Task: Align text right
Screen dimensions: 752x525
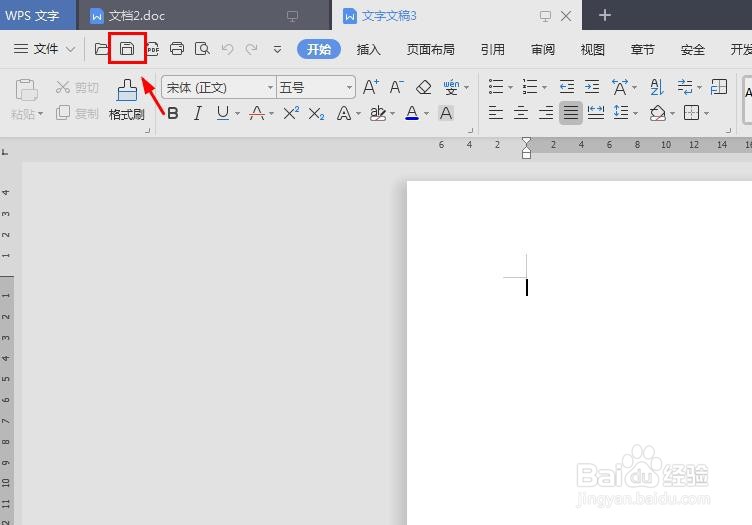Action: tap(546, 113)
